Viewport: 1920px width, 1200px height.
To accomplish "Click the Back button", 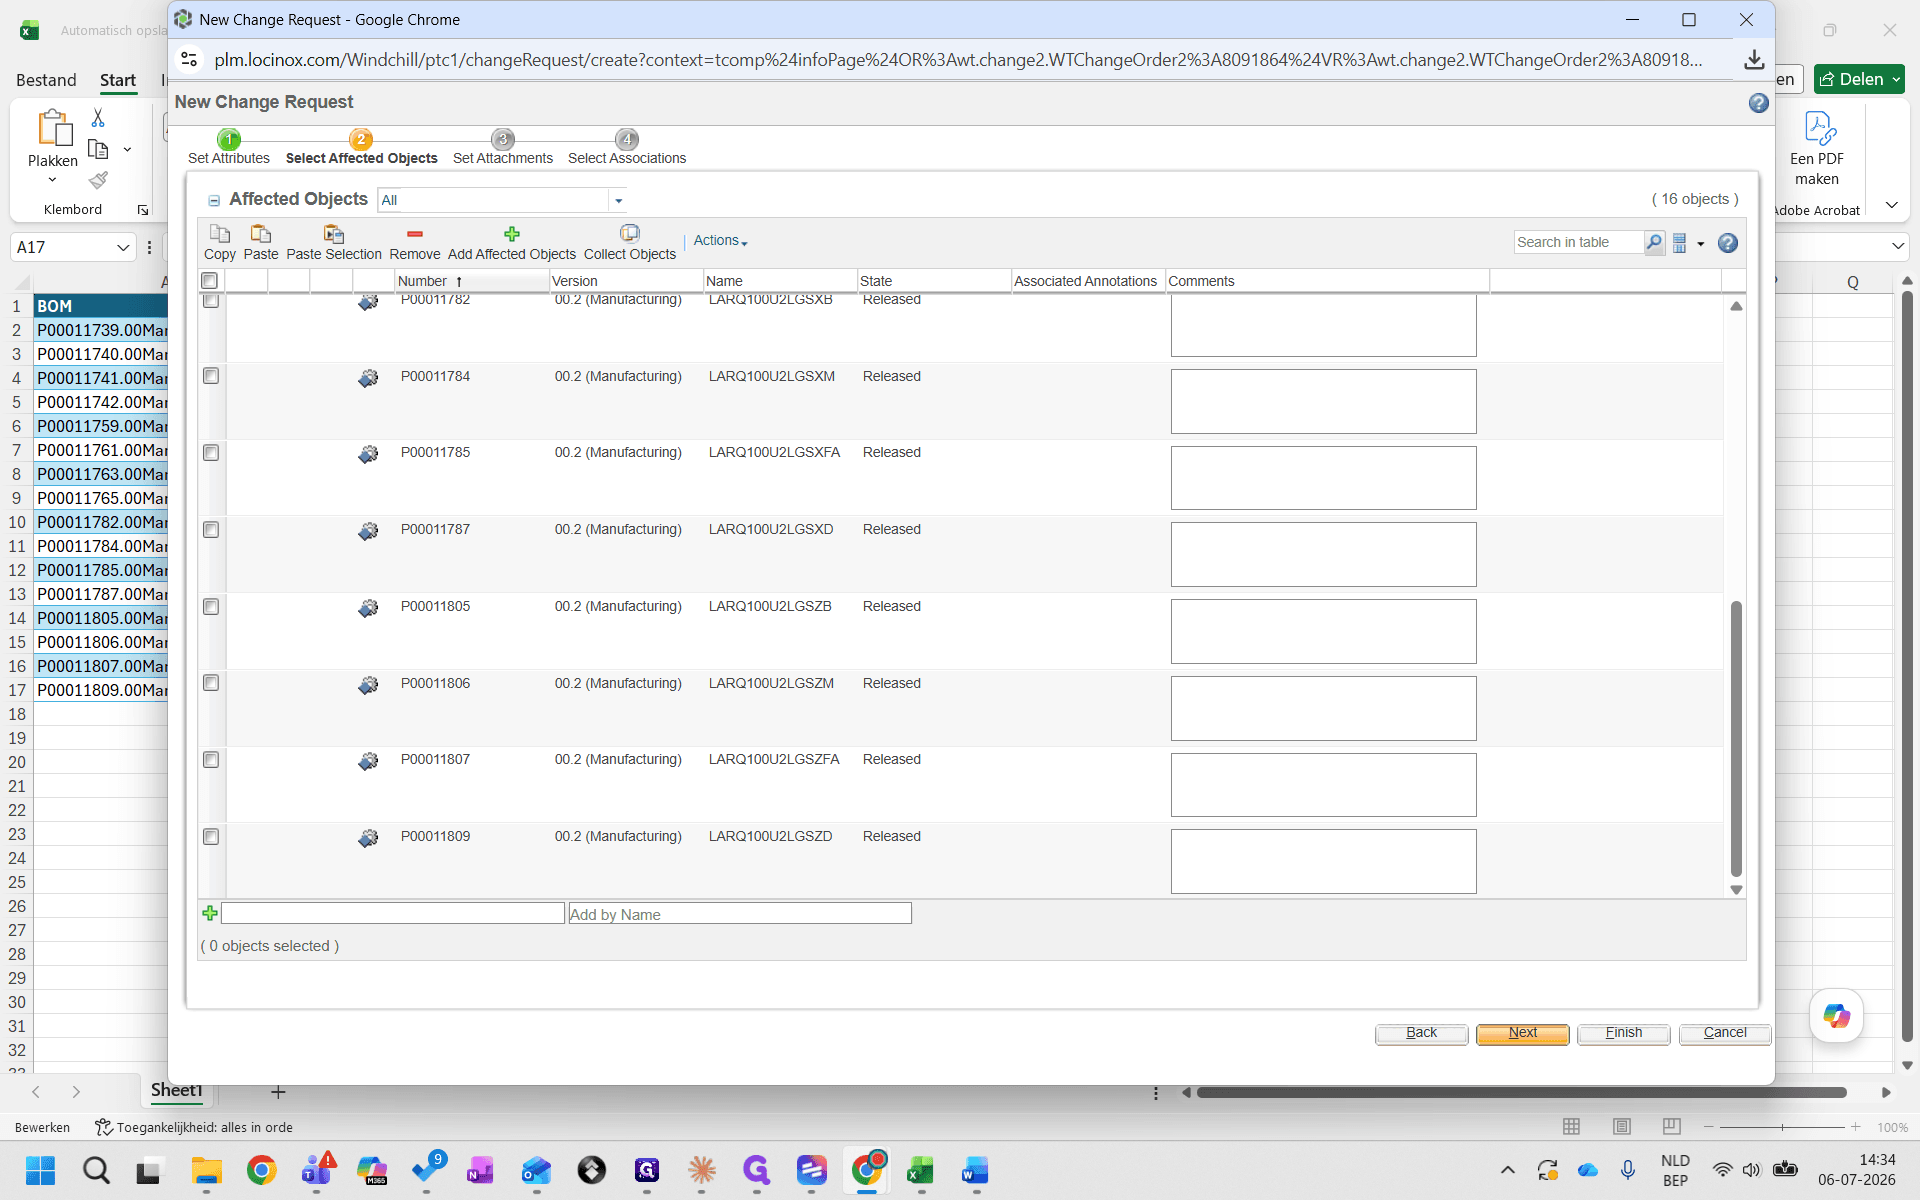I will click(1421, 1033).
